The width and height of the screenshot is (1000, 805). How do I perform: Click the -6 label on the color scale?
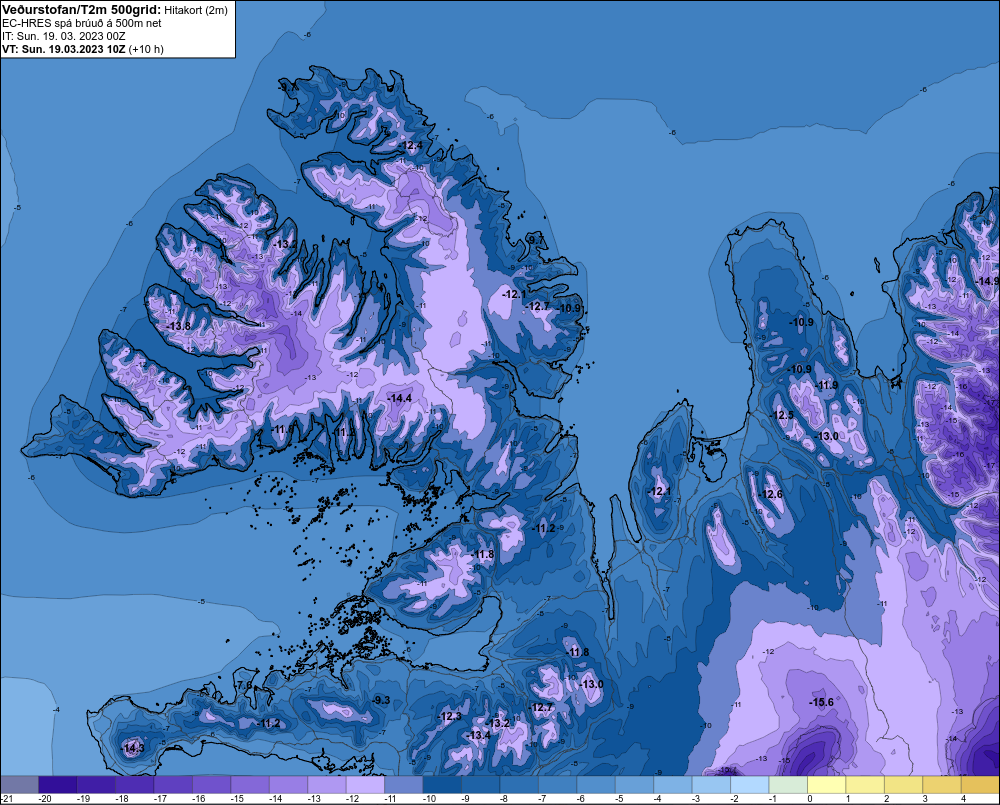point(580,799)
